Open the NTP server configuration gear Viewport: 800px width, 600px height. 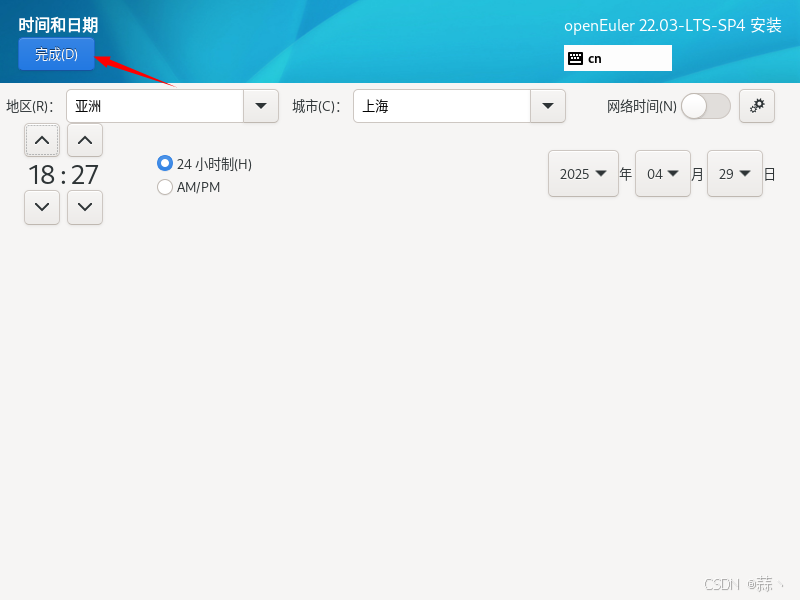(757, 106)
